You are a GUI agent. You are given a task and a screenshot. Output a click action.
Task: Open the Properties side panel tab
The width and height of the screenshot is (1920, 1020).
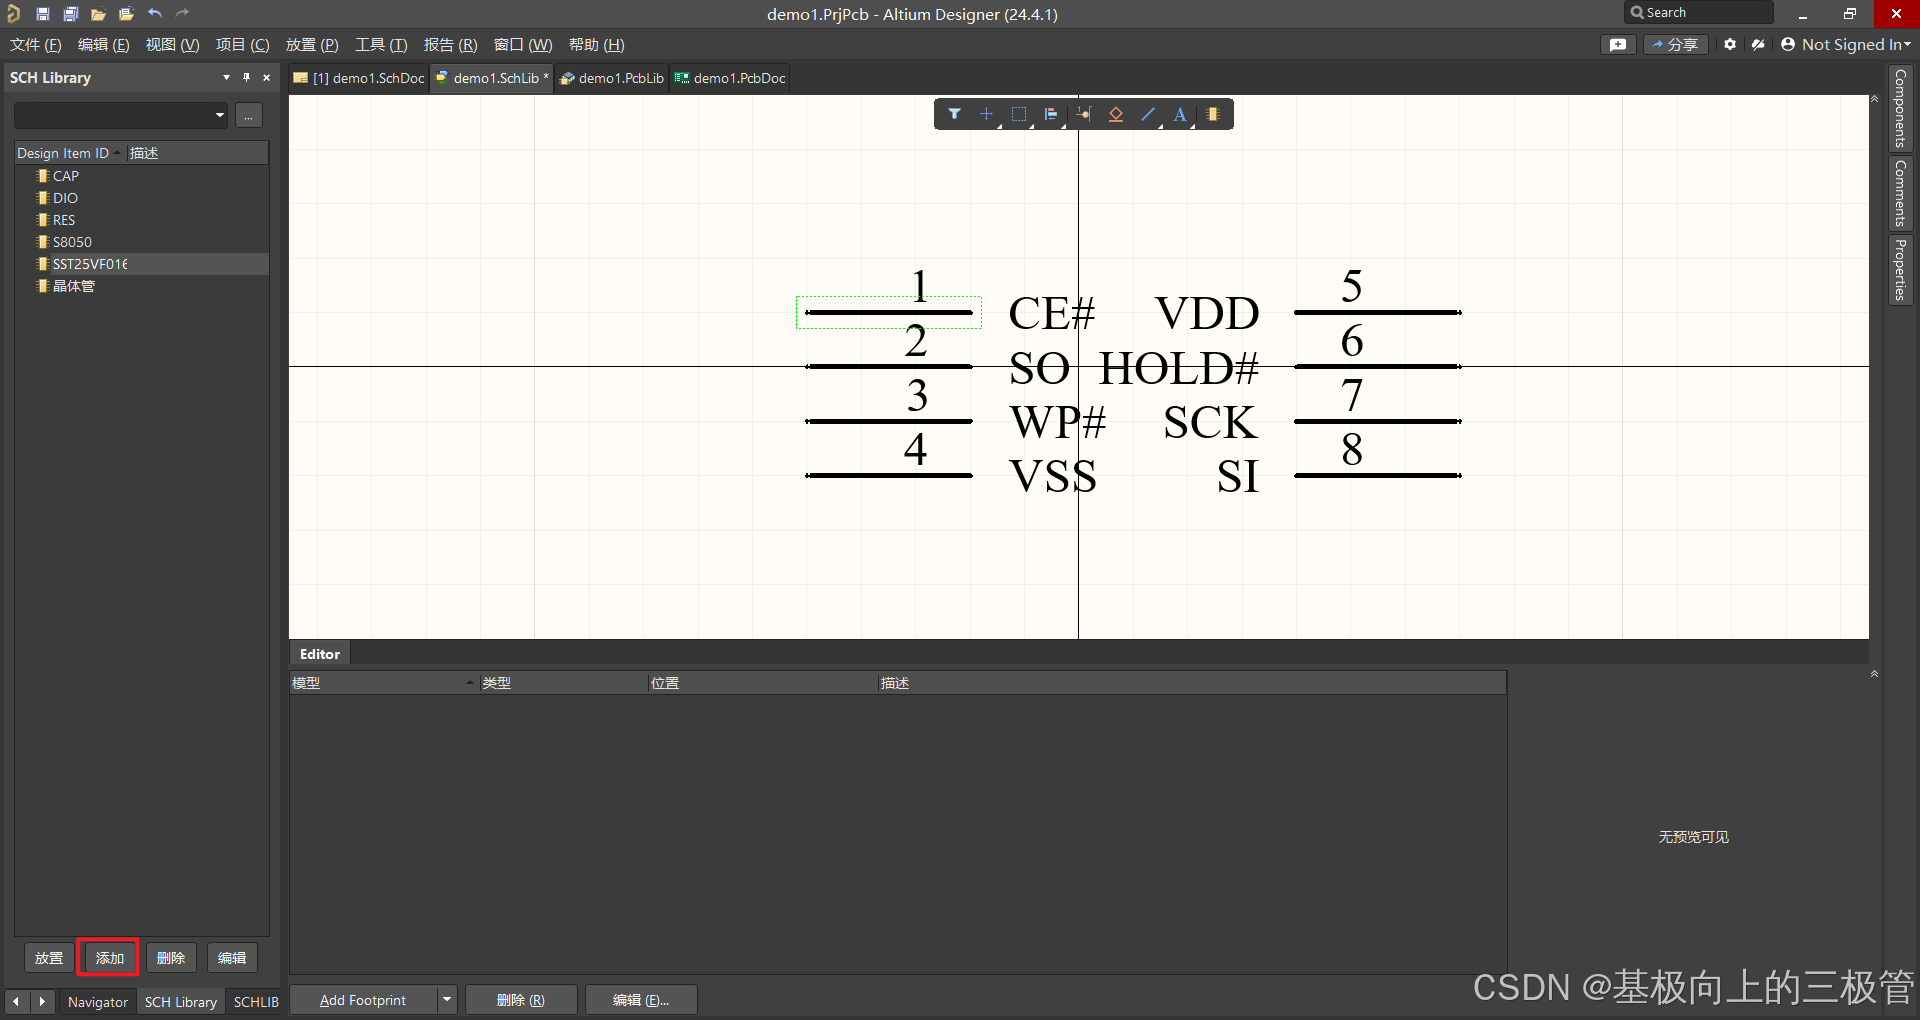tap(1900, 270)
